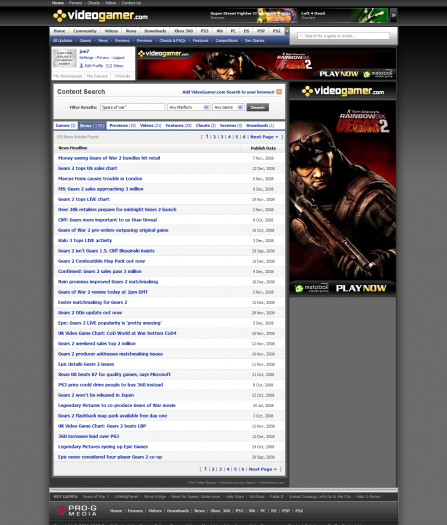This screenshot has height=525, width=447.
Task: Select Reviews in the blue sub-navigation
Action: [x=122, y=41]
